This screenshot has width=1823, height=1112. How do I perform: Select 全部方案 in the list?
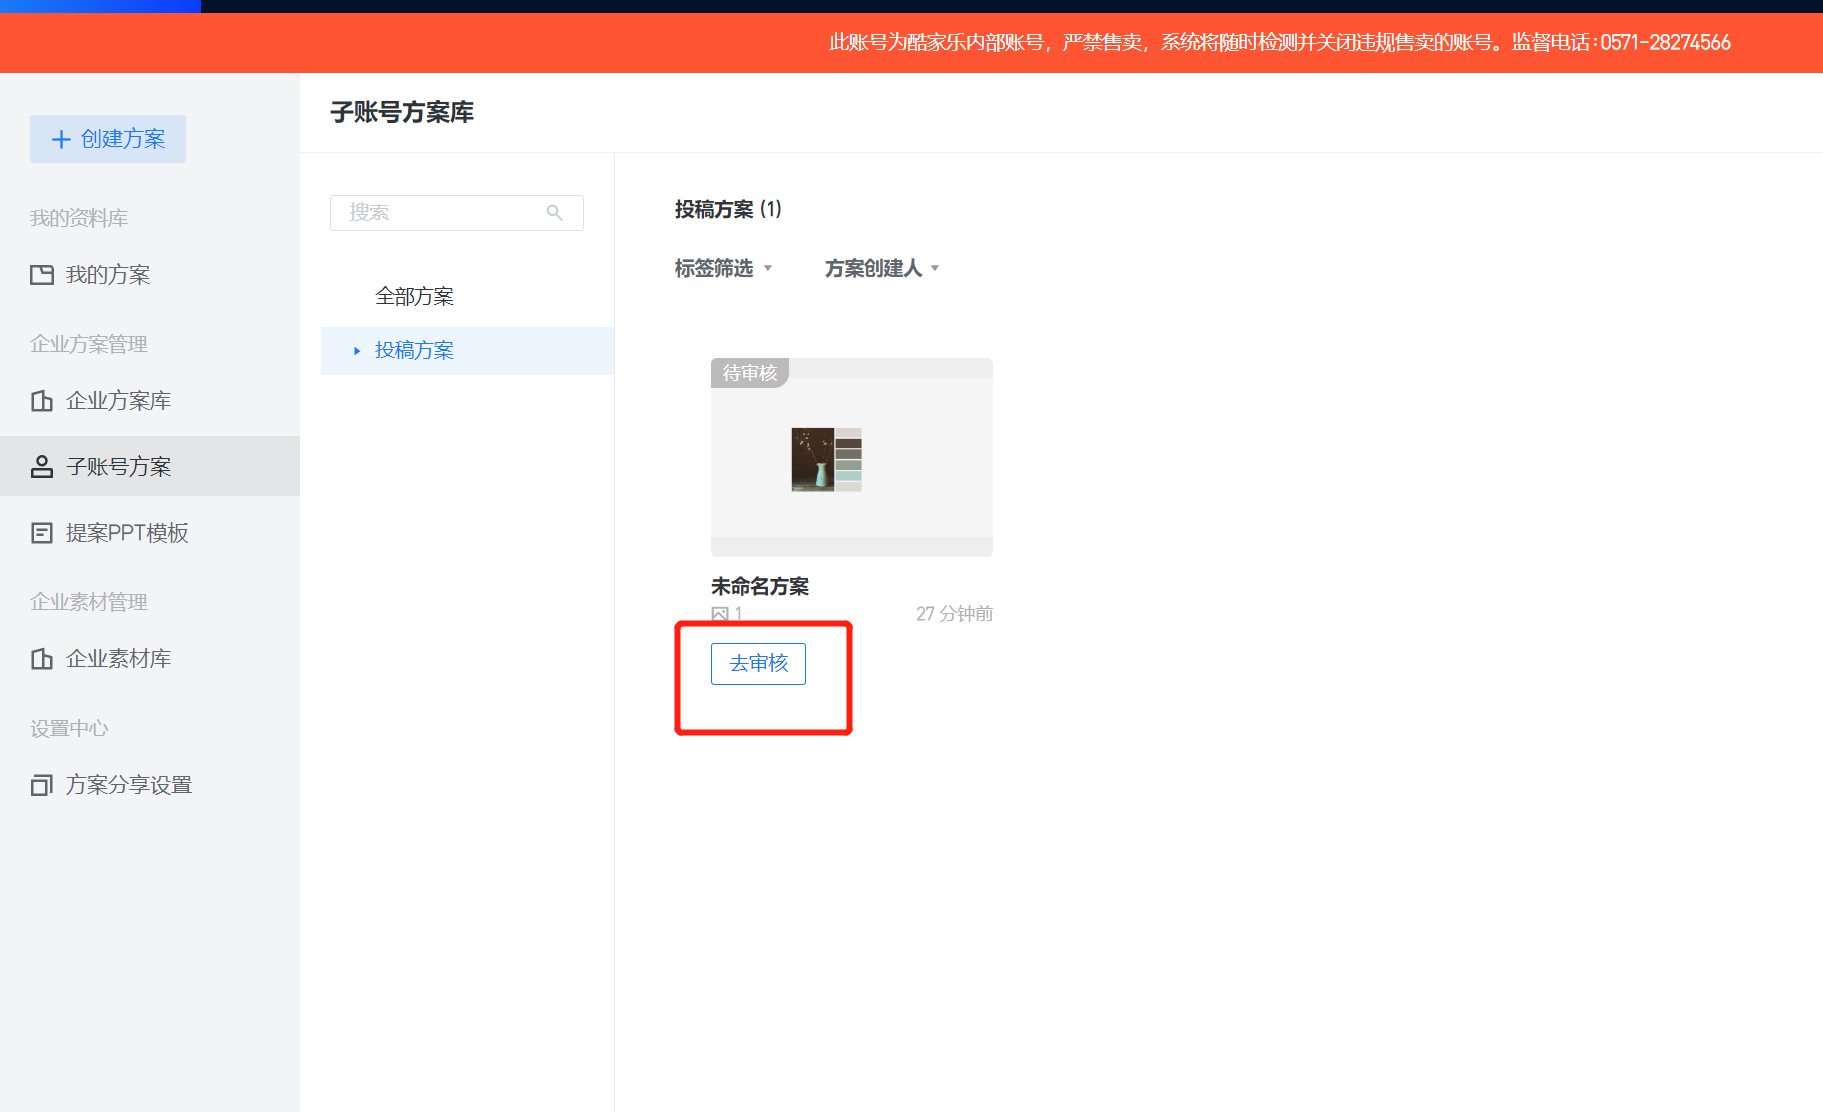pos(414,296)
